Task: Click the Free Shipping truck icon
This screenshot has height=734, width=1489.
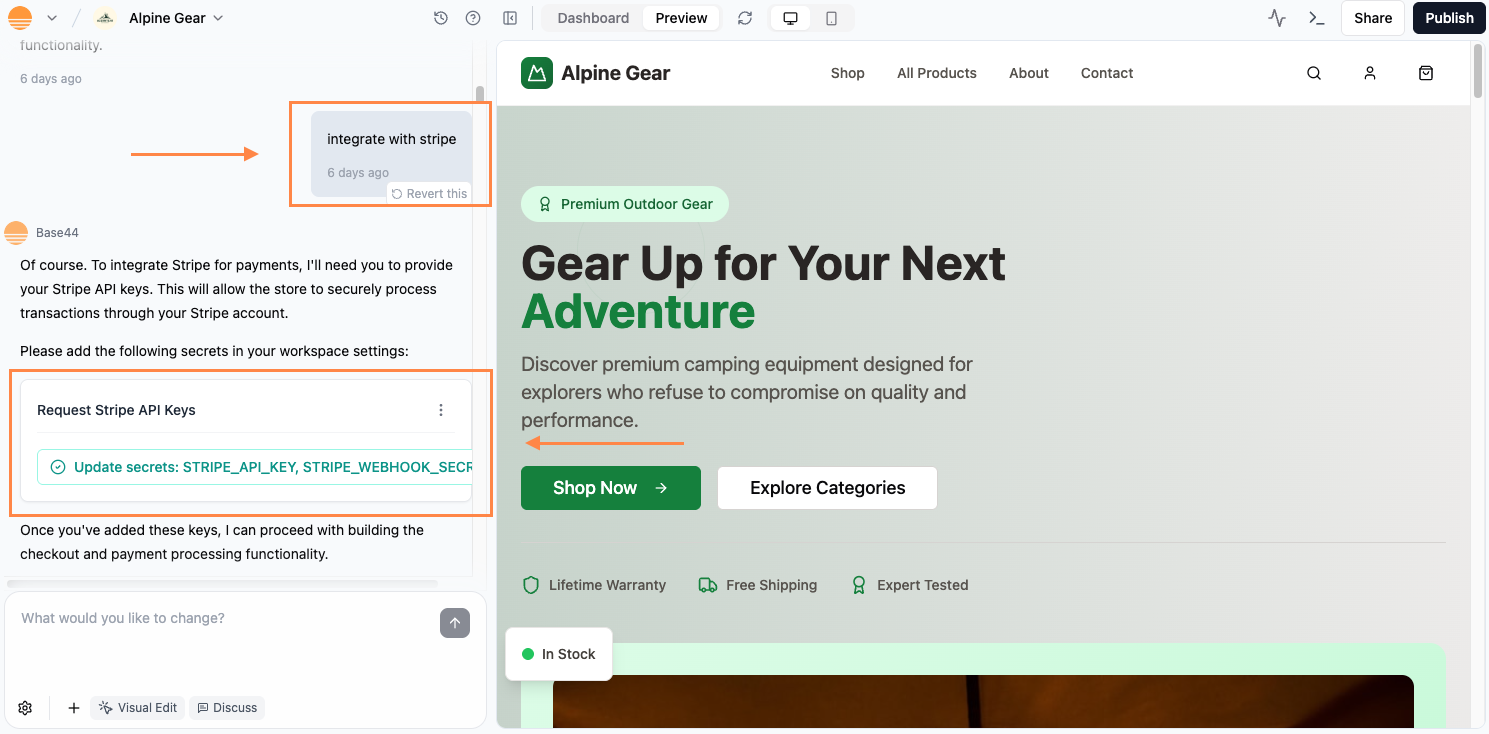Action: point(708,585)
